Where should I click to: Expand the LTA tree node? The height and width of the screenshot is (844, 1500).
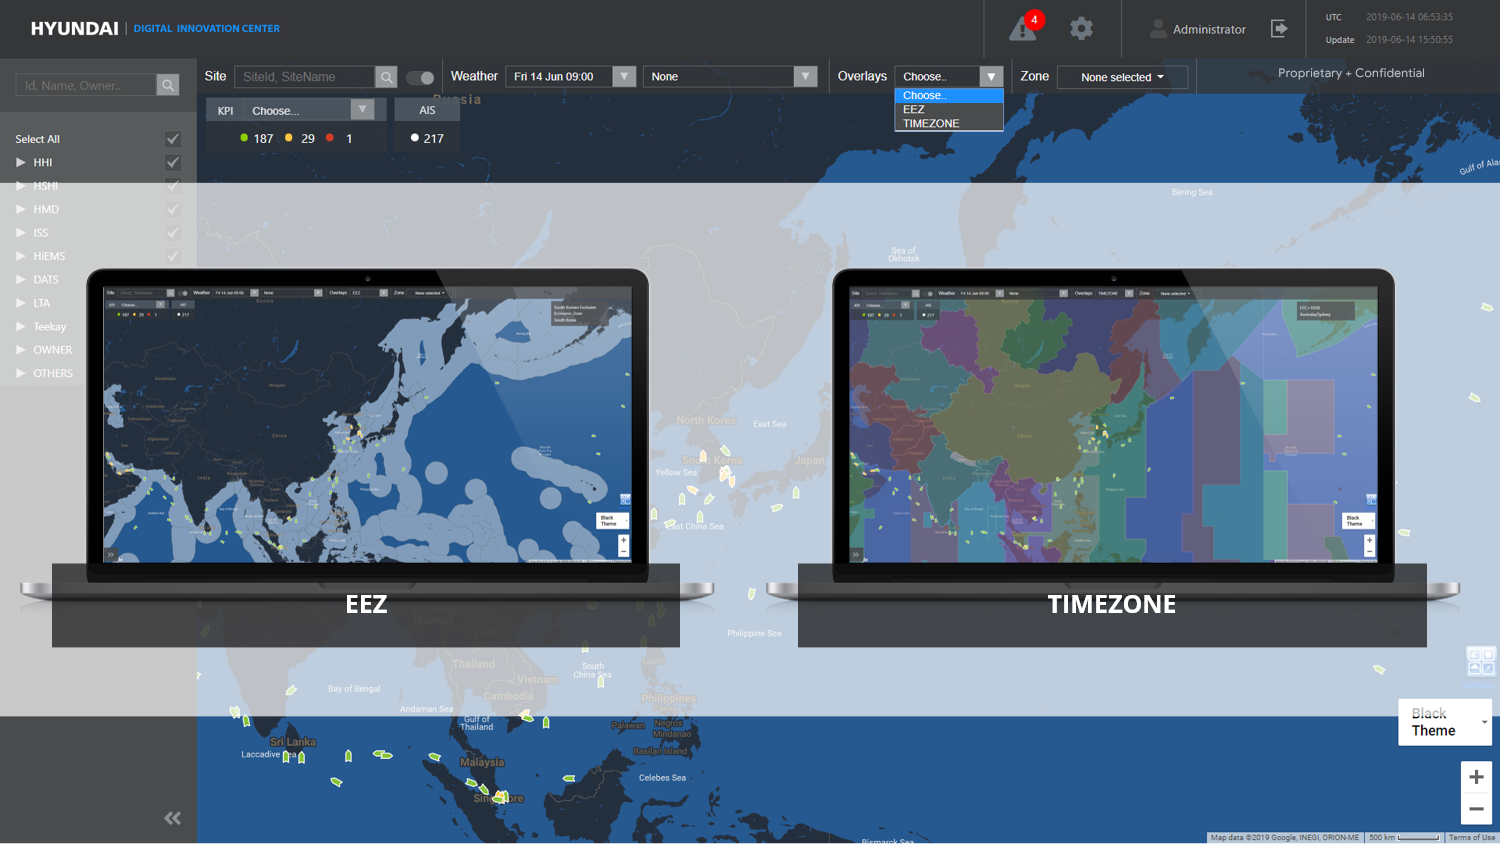tap(21, 303)
